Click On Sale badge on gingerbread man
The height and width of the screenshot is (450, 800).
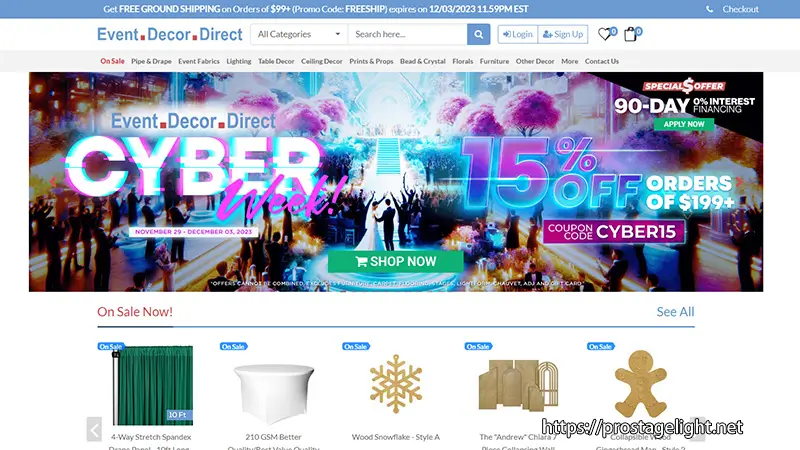coord(601,346)
